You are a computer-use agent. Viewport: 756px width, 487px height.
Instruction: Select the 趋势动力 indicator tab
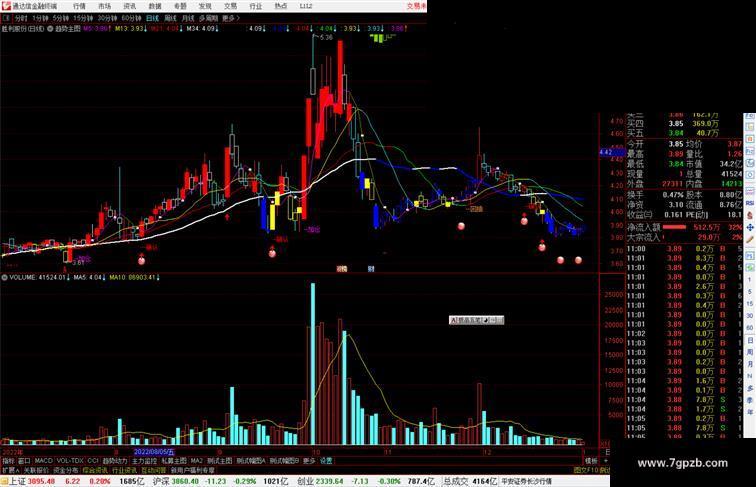115,461
